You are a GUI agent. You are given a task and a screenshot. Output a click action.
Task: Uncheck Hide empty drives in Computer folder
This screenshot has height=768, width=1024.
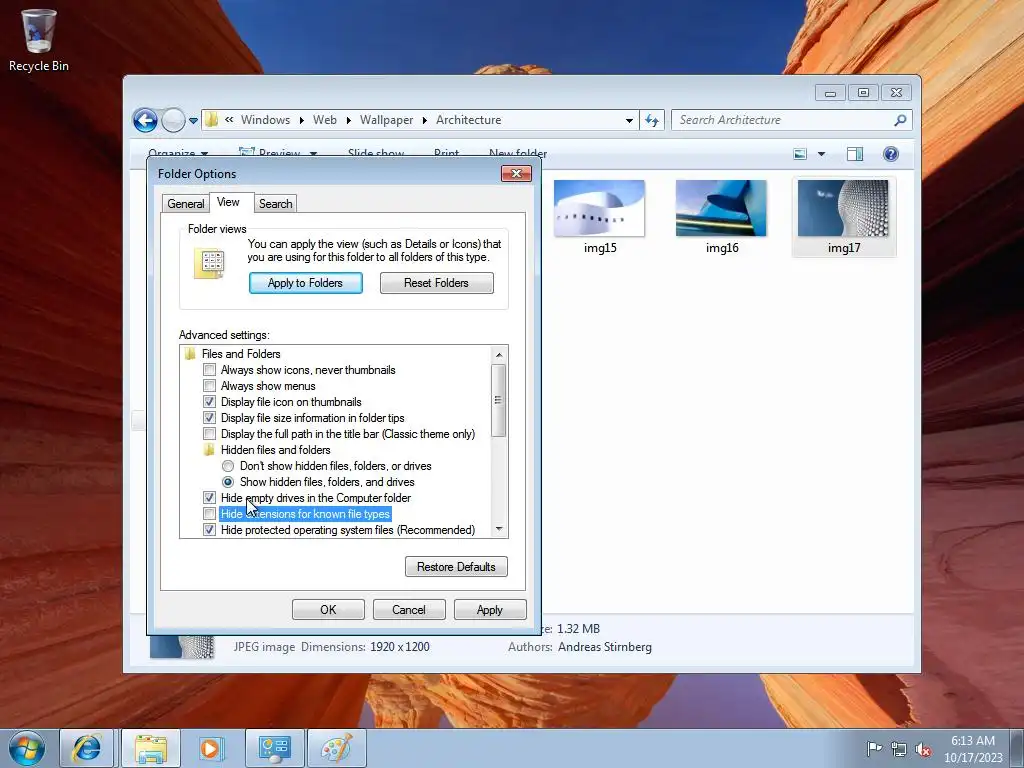click(x=209, y=498)
